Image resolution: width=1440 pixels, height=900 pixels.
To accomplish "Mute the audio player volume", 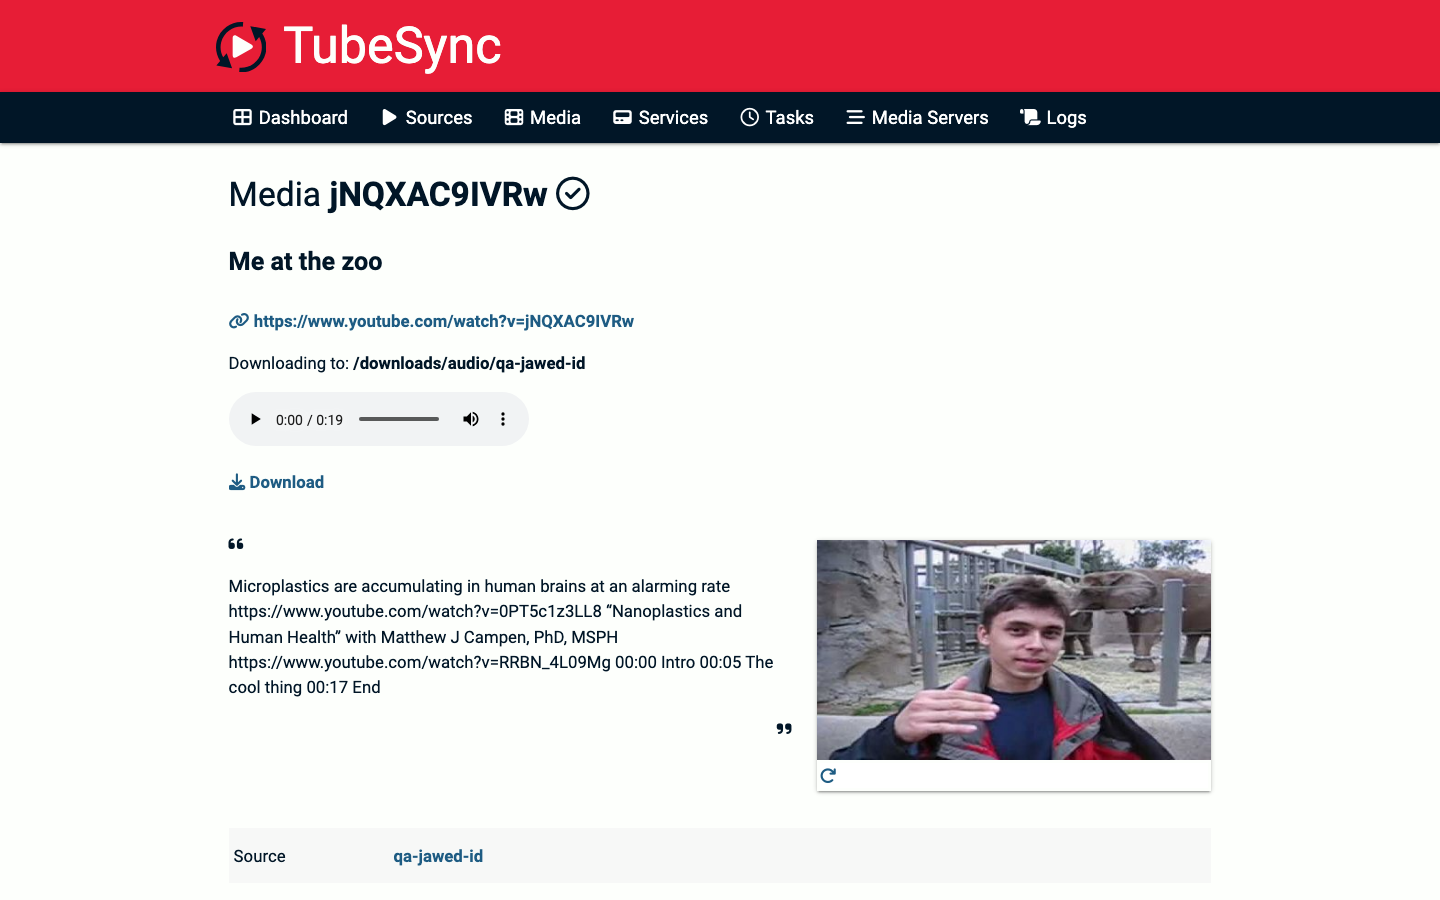I will [471, 419].
